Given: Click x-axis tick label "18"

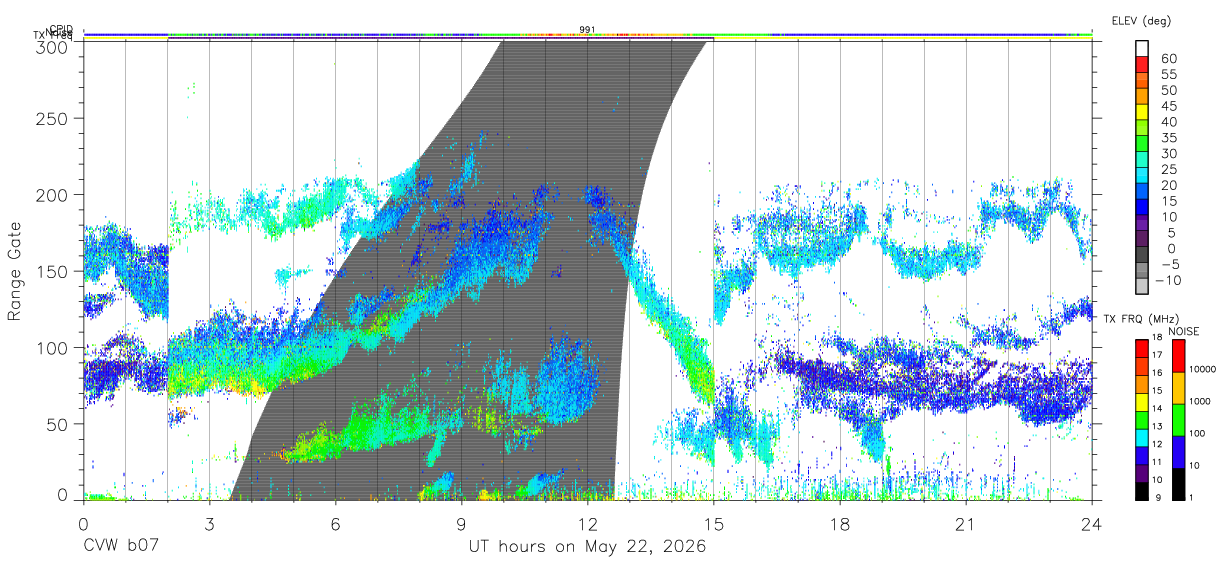Looking at the screenshot, I should coord(839,524).
